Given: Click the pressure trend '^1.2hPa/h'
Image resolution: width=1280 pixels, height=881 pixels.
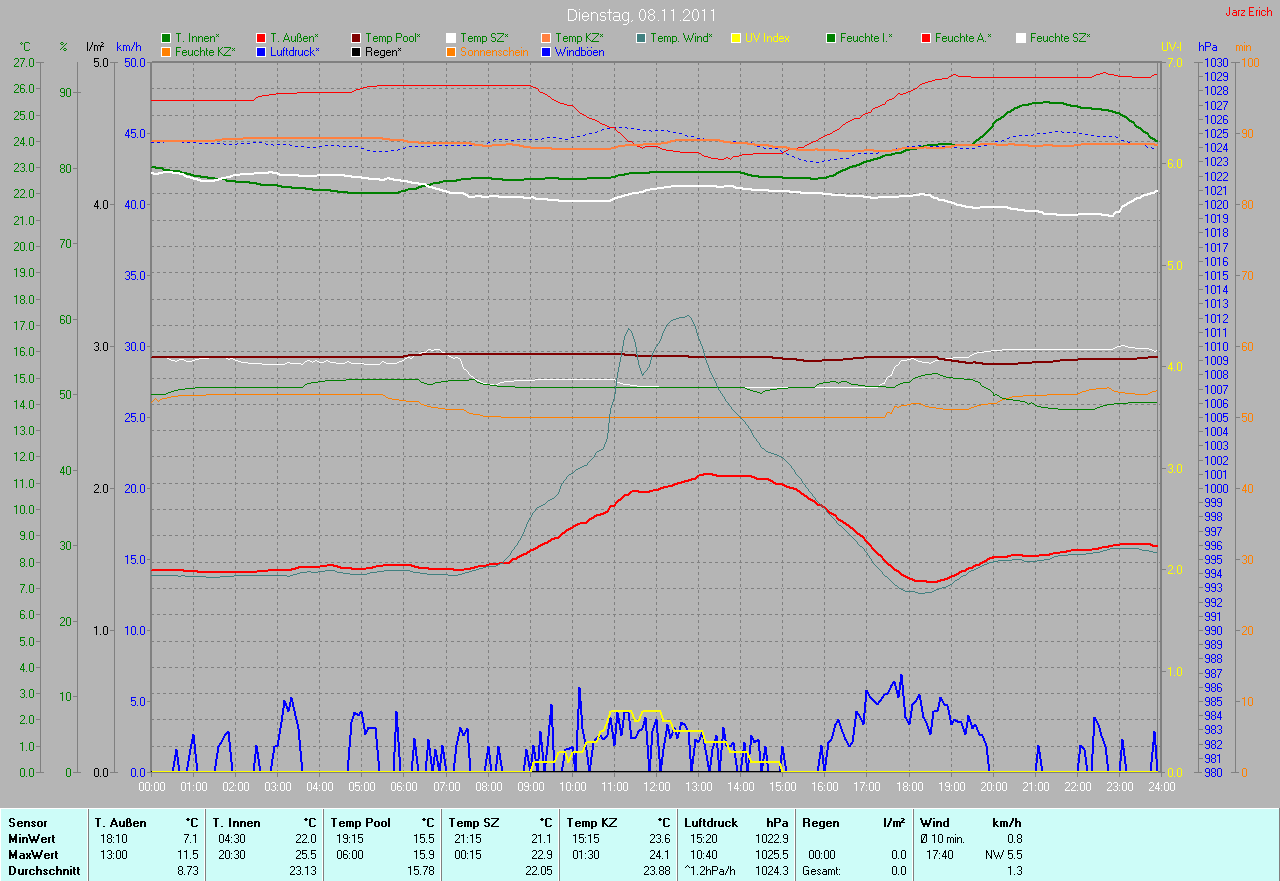Looking at the screenshot, I should coord(709,871).
